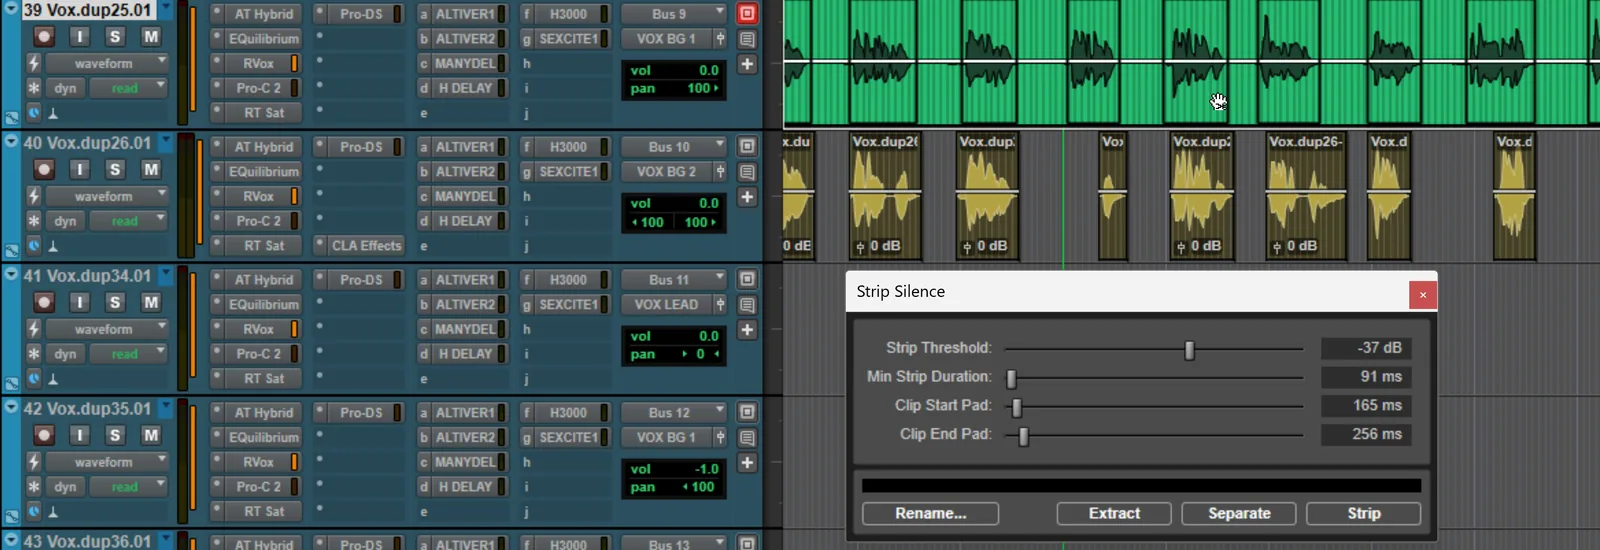Click Extract in Strip Silence dialog
The image size is (1600, 550).
tap(1114, 514)
